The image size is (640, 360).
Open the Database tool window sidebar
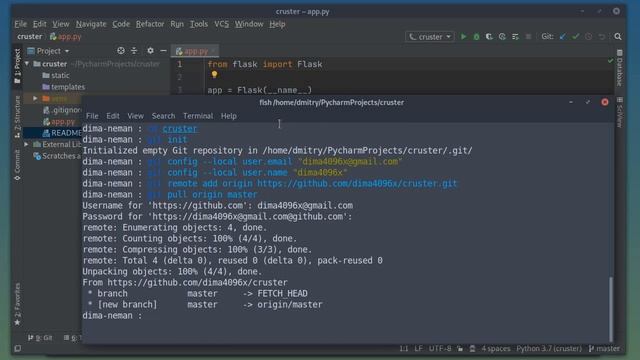[619, 68]
